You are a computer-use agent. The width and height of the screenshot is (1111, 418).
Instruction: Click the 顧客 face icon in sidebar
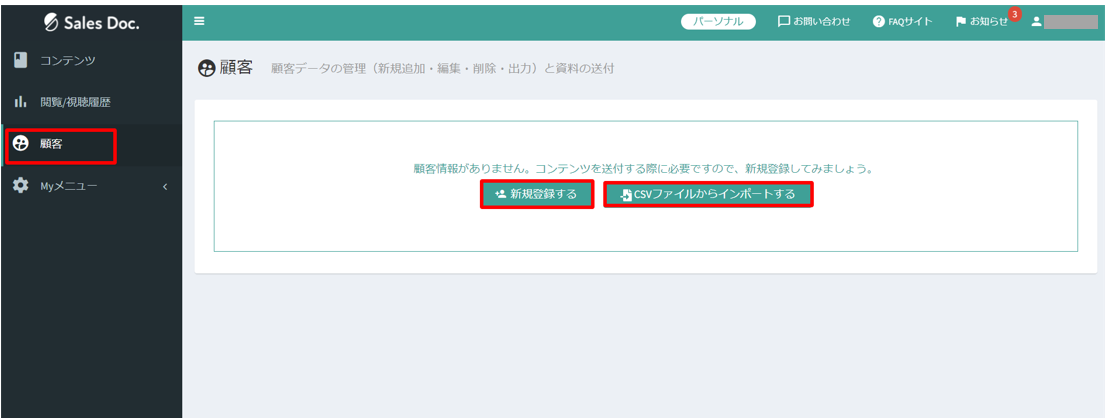tap(20, 145)
